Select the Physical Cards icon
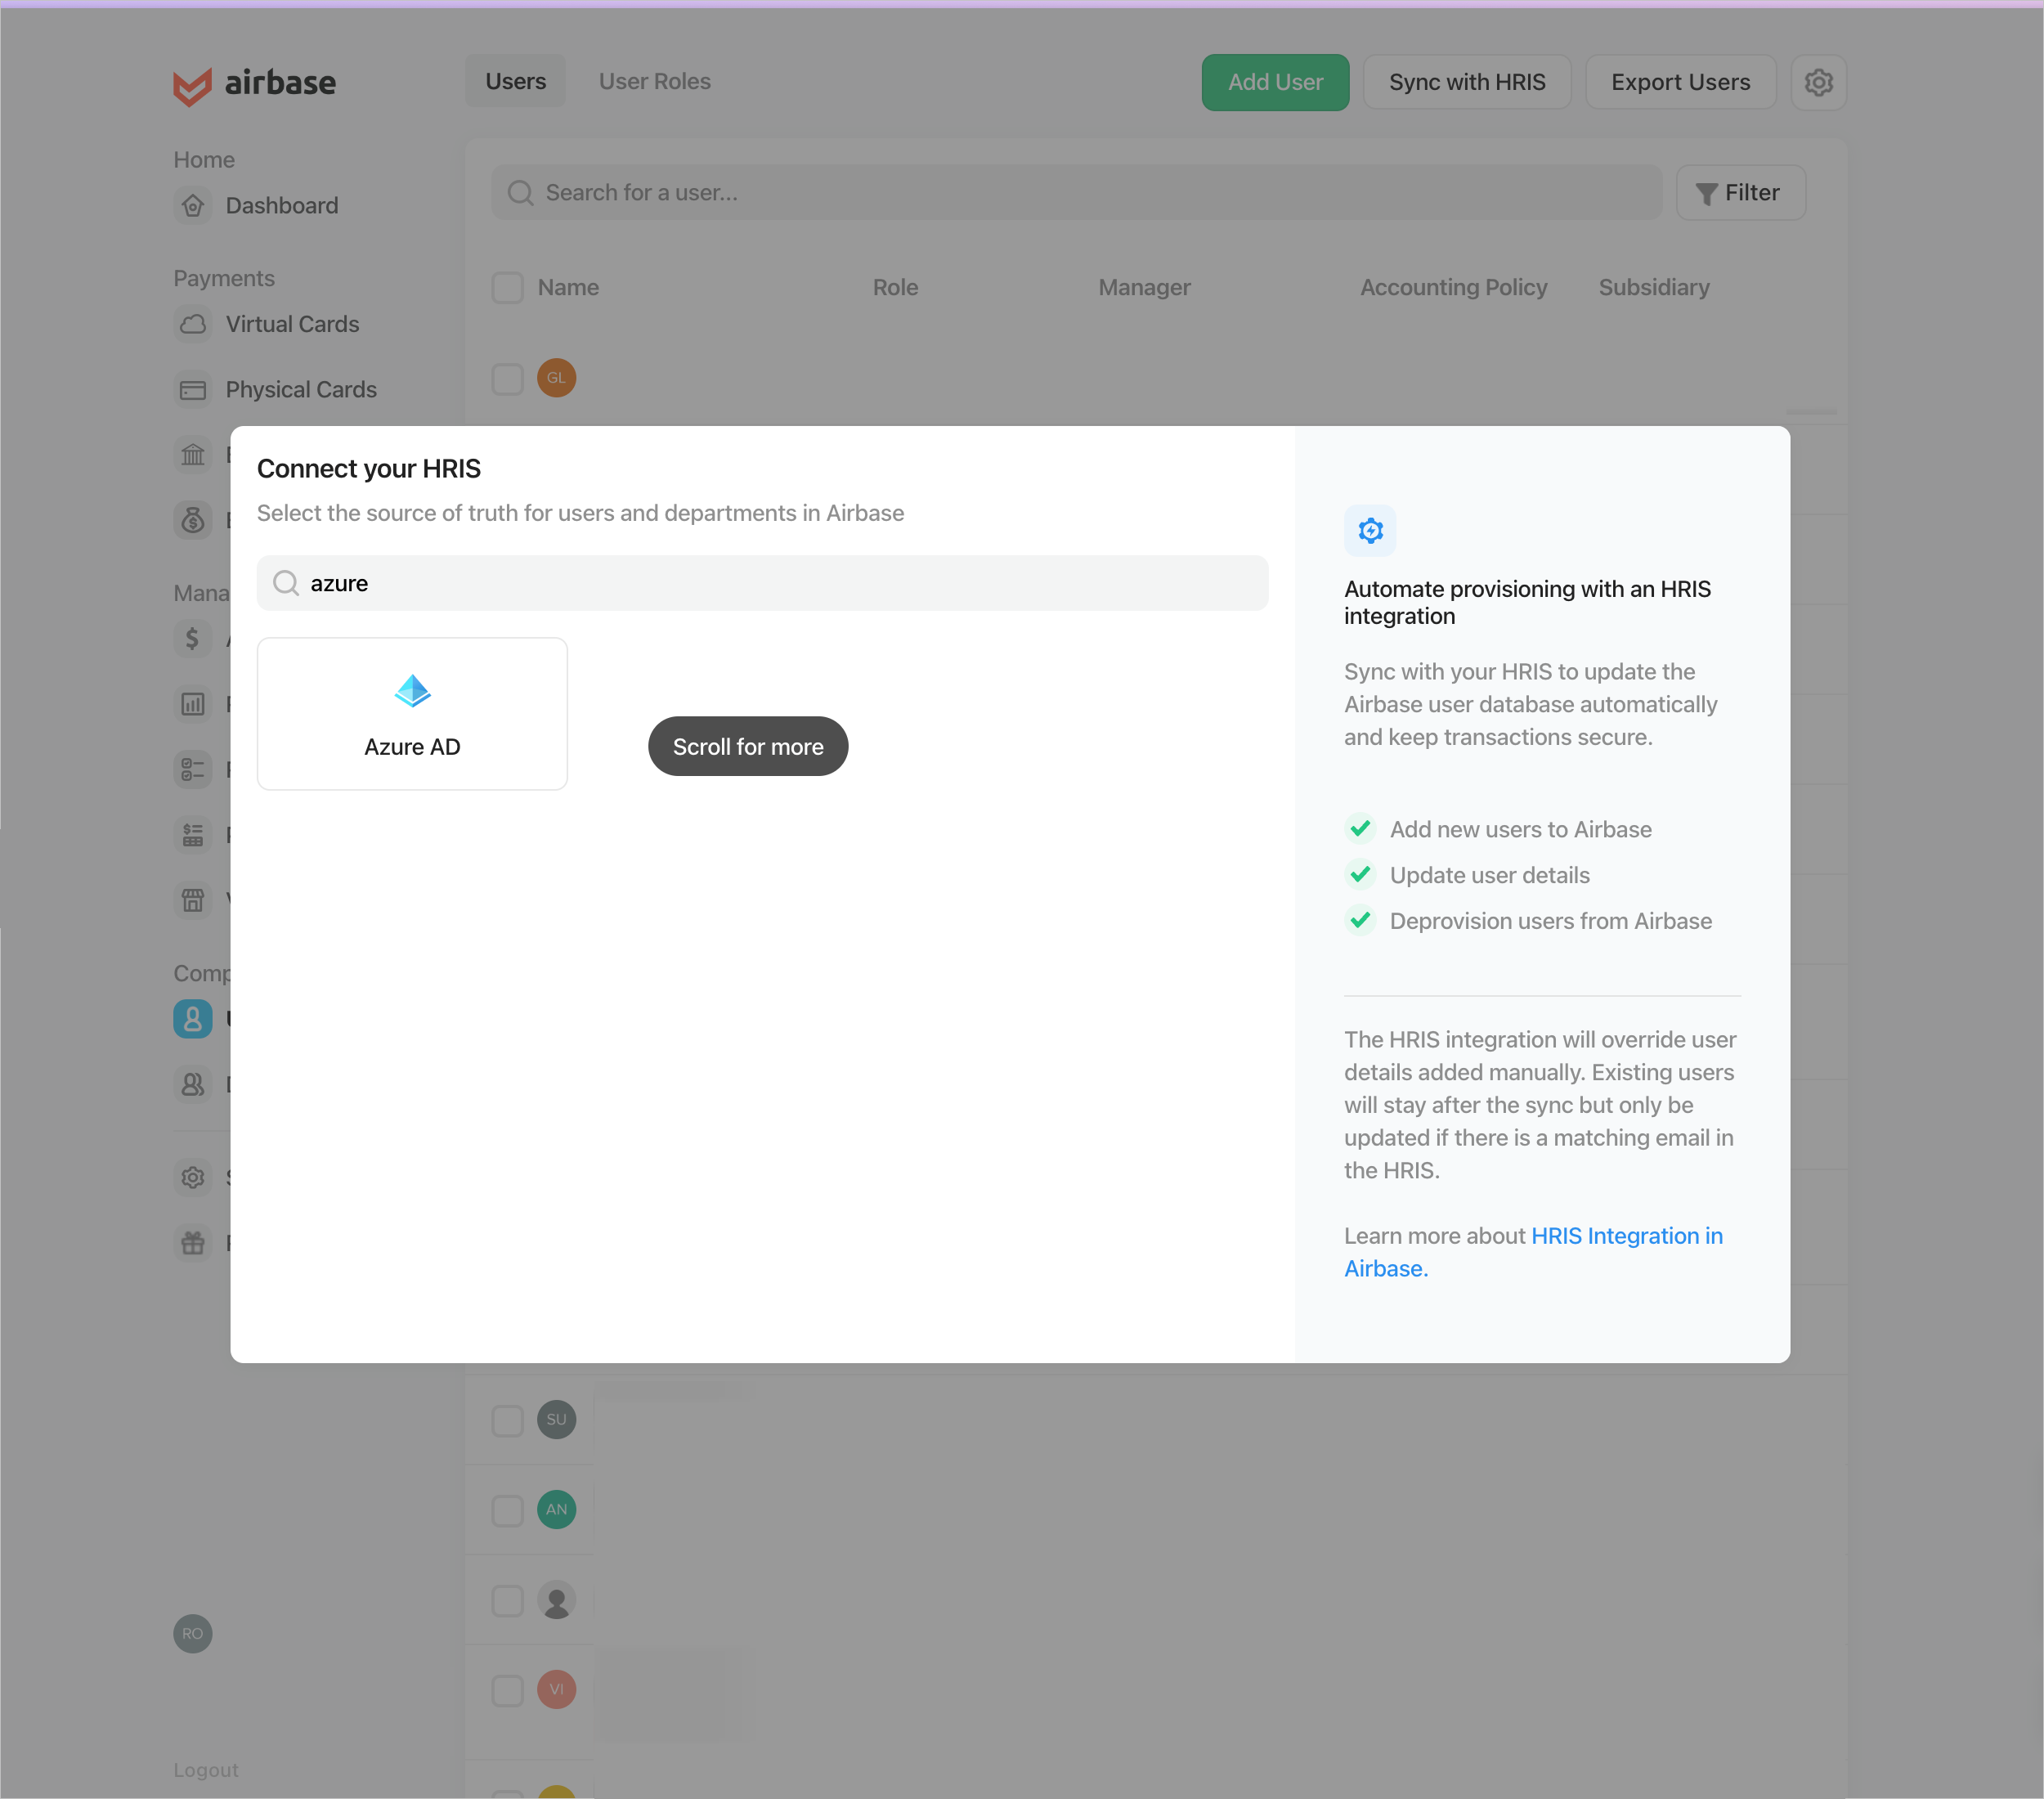Viewport: 2044px width, 1799px height. [x=193, y=388]
